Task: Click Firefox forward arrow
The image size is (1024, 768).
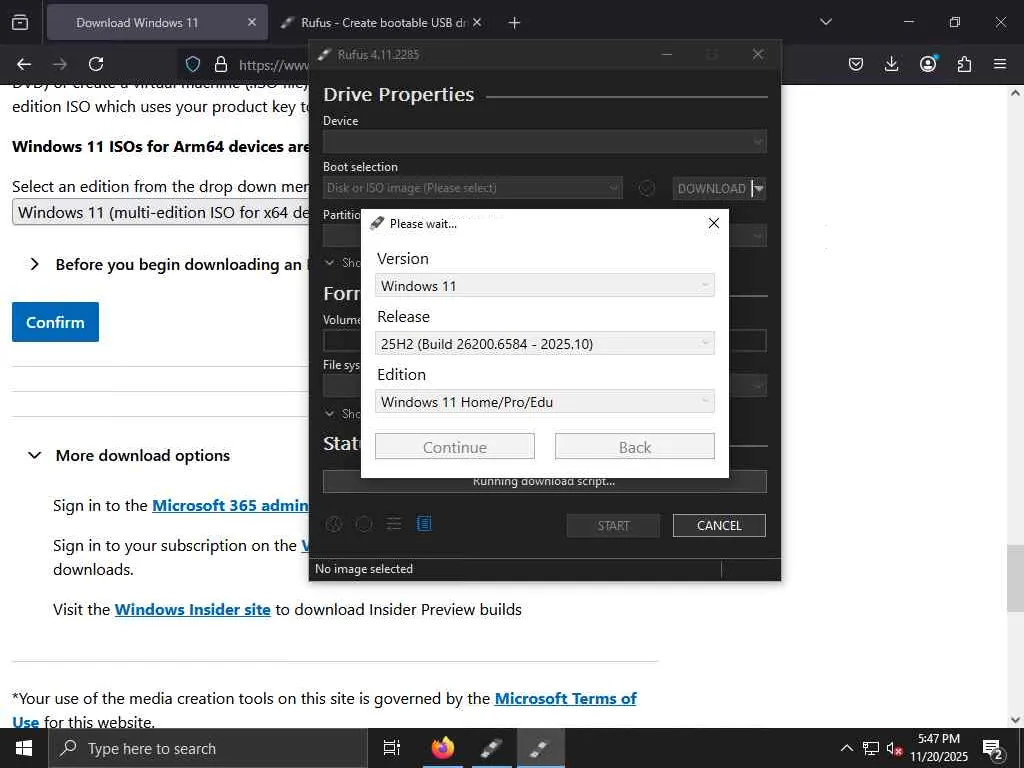Action: tap(60, 64)
